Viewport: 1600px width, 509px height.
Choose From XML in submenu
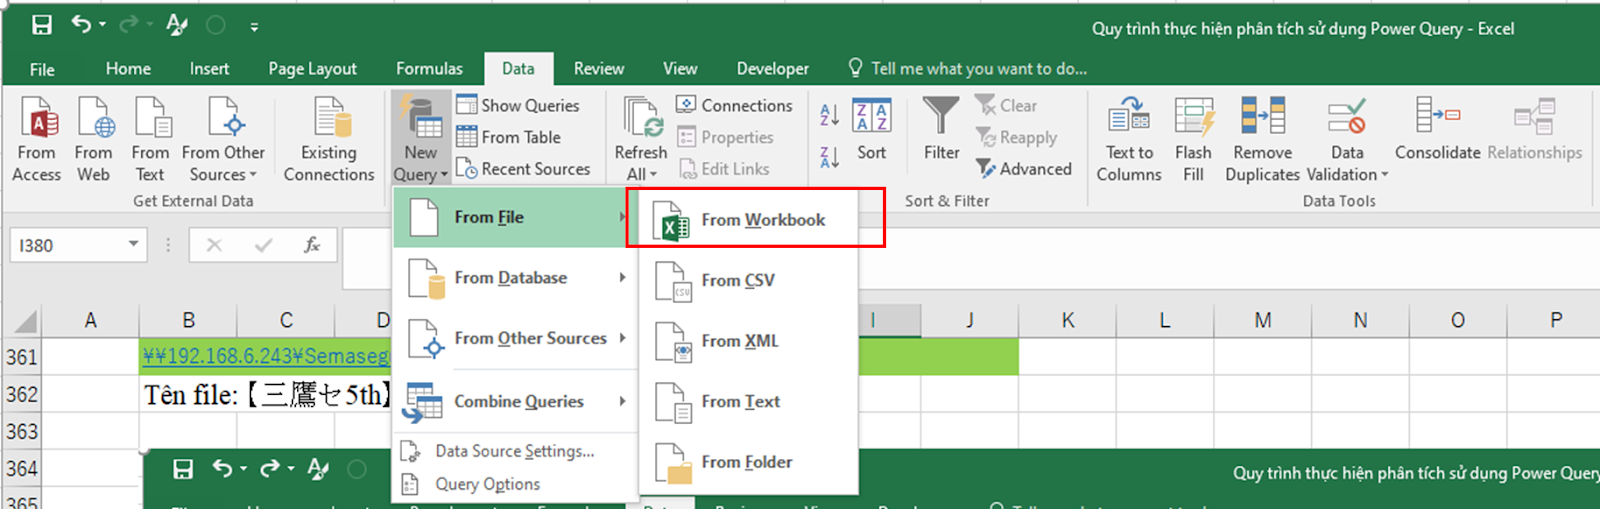click(748, 341)
